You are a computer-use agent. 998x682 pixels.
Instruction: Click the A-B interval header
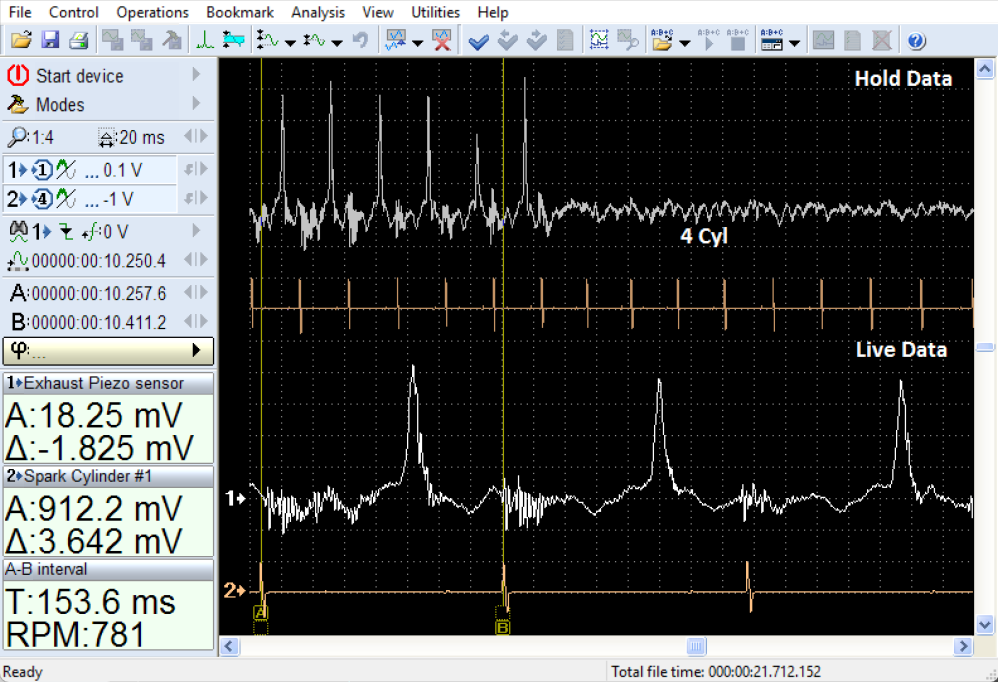pyautogui.click(x=108, y=569)
